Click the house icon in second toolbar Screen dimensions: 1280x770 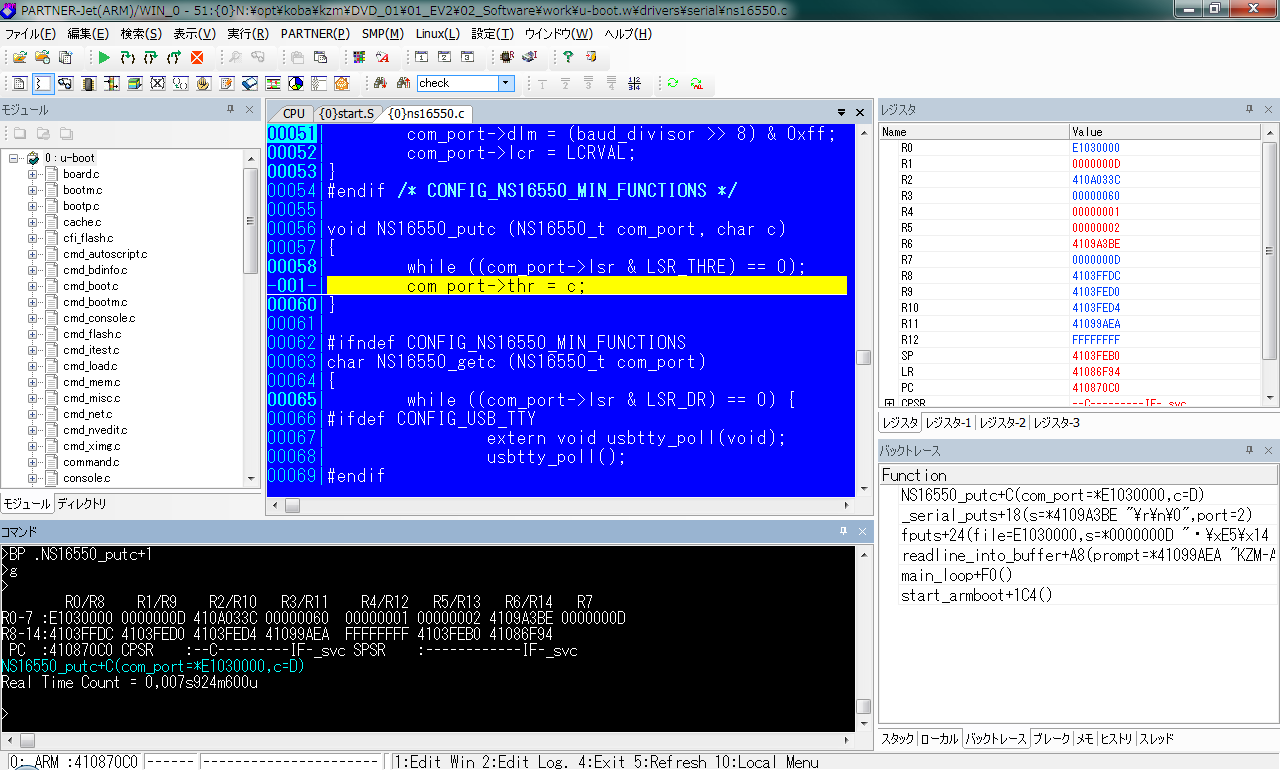[x=342, y=84]
